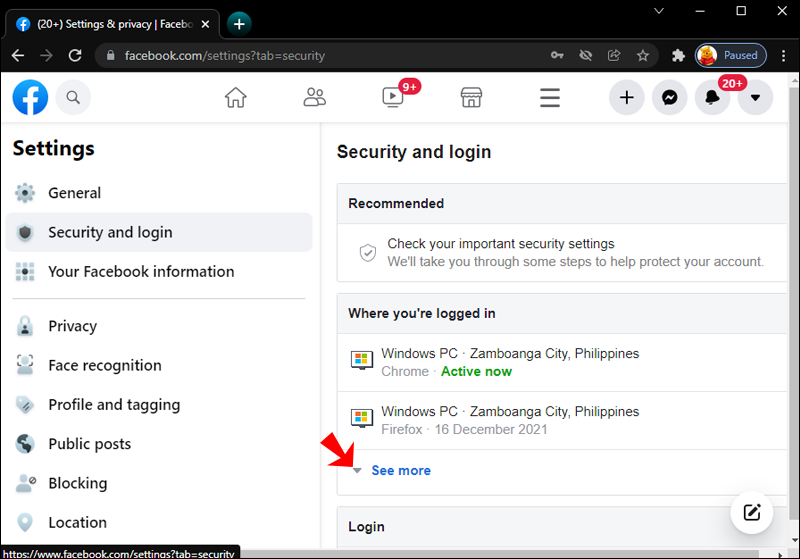This screenshot has height=559, width=800.
Task: Select Privacy in settings sidebar
Action: 72,326
